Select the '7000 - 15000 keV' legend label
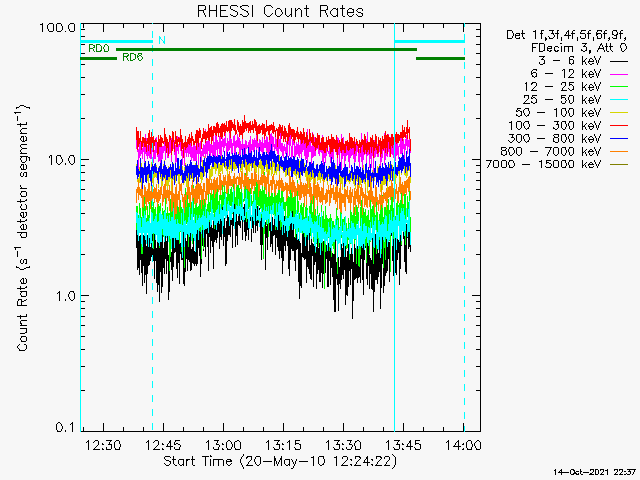 [x=543, y=164]
